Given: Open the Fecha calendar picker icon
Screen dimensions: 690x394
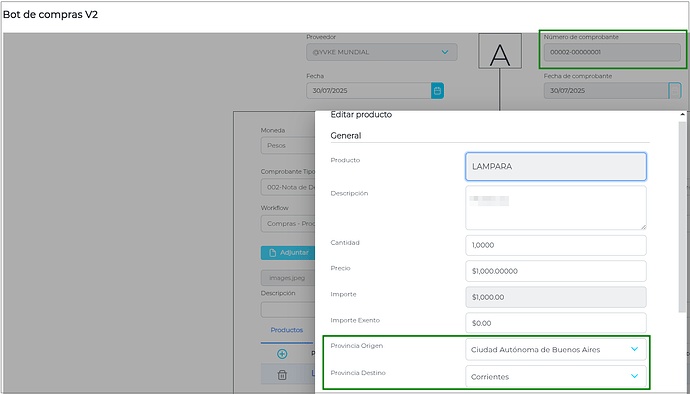Looking at the screenshot, I should 437,91.
